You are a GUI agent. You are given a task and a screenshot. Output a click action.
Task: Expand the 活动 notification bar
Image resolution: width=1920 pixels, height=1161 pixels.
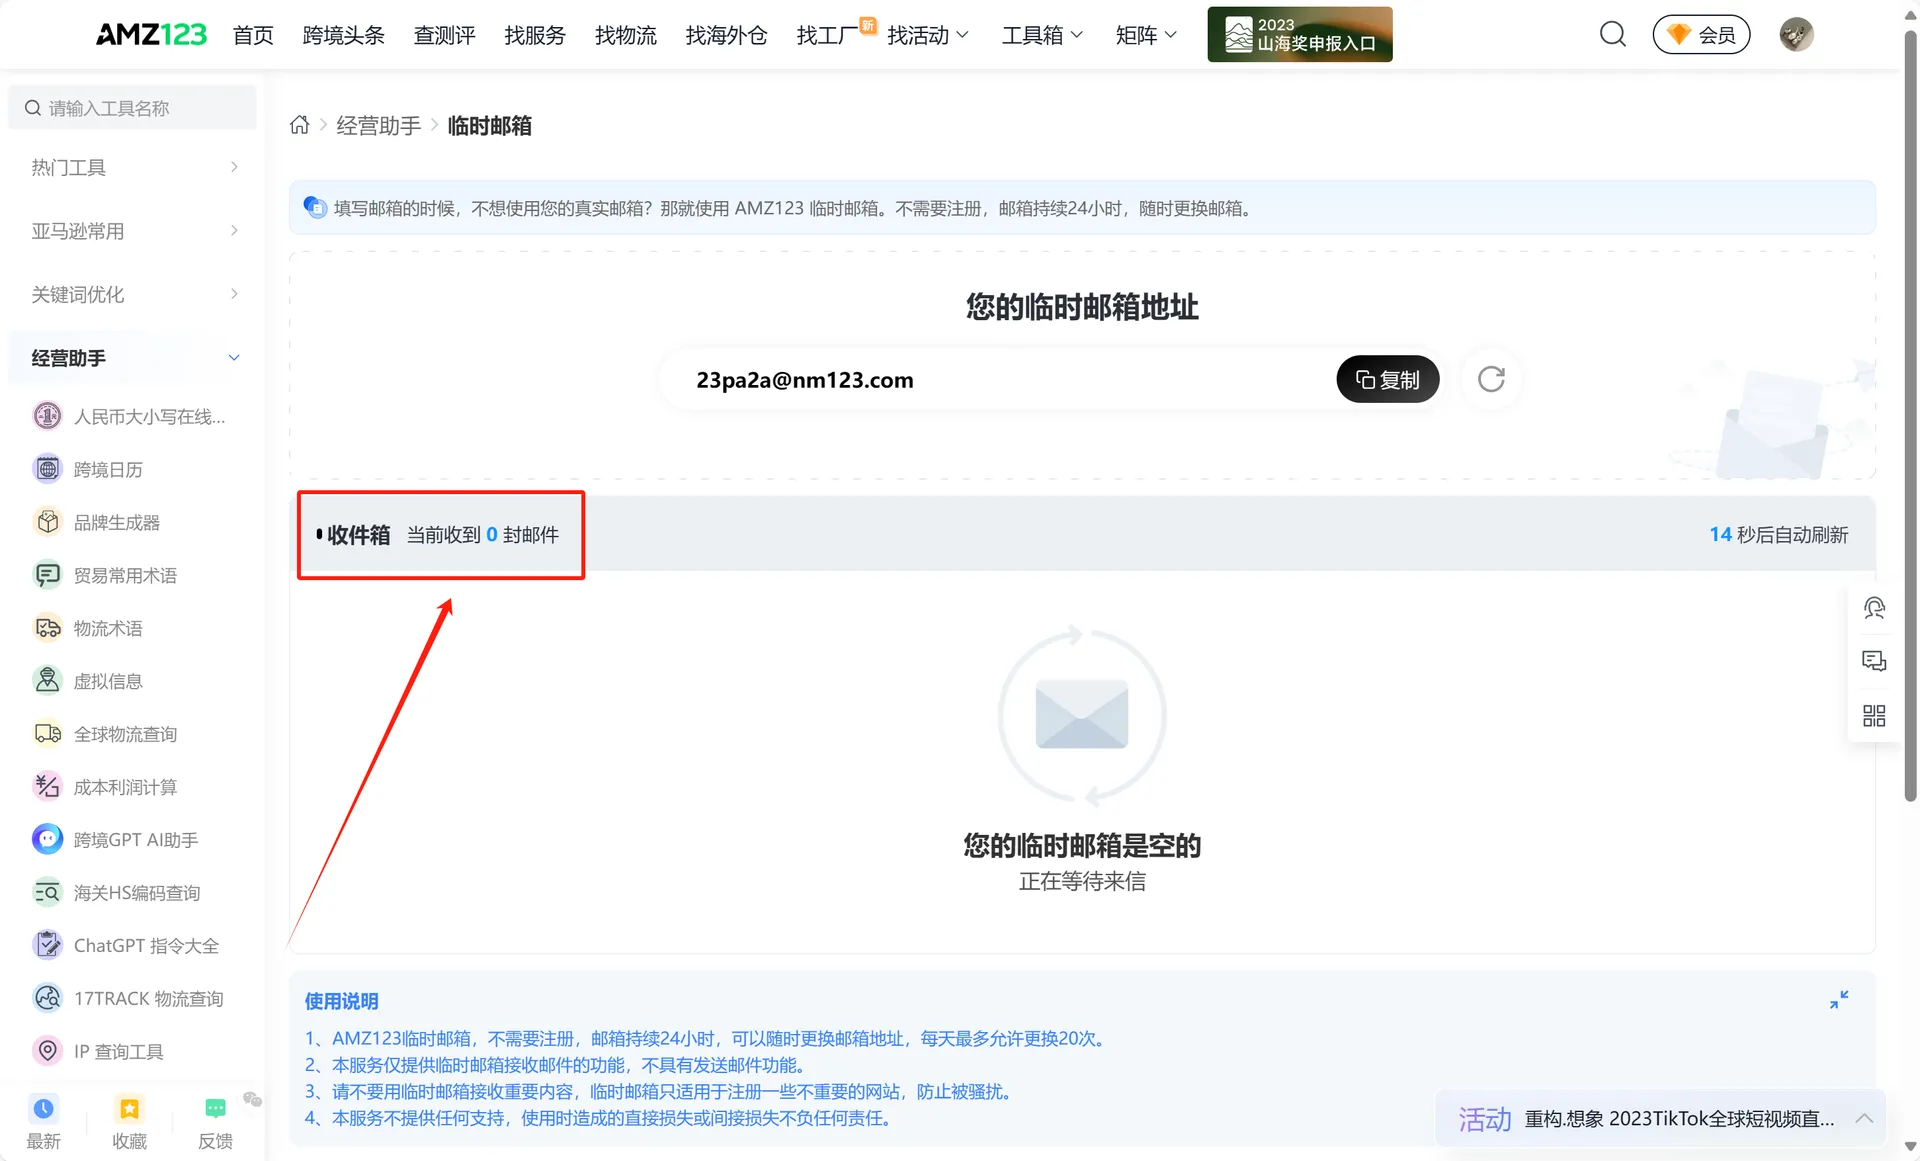1863,1118
